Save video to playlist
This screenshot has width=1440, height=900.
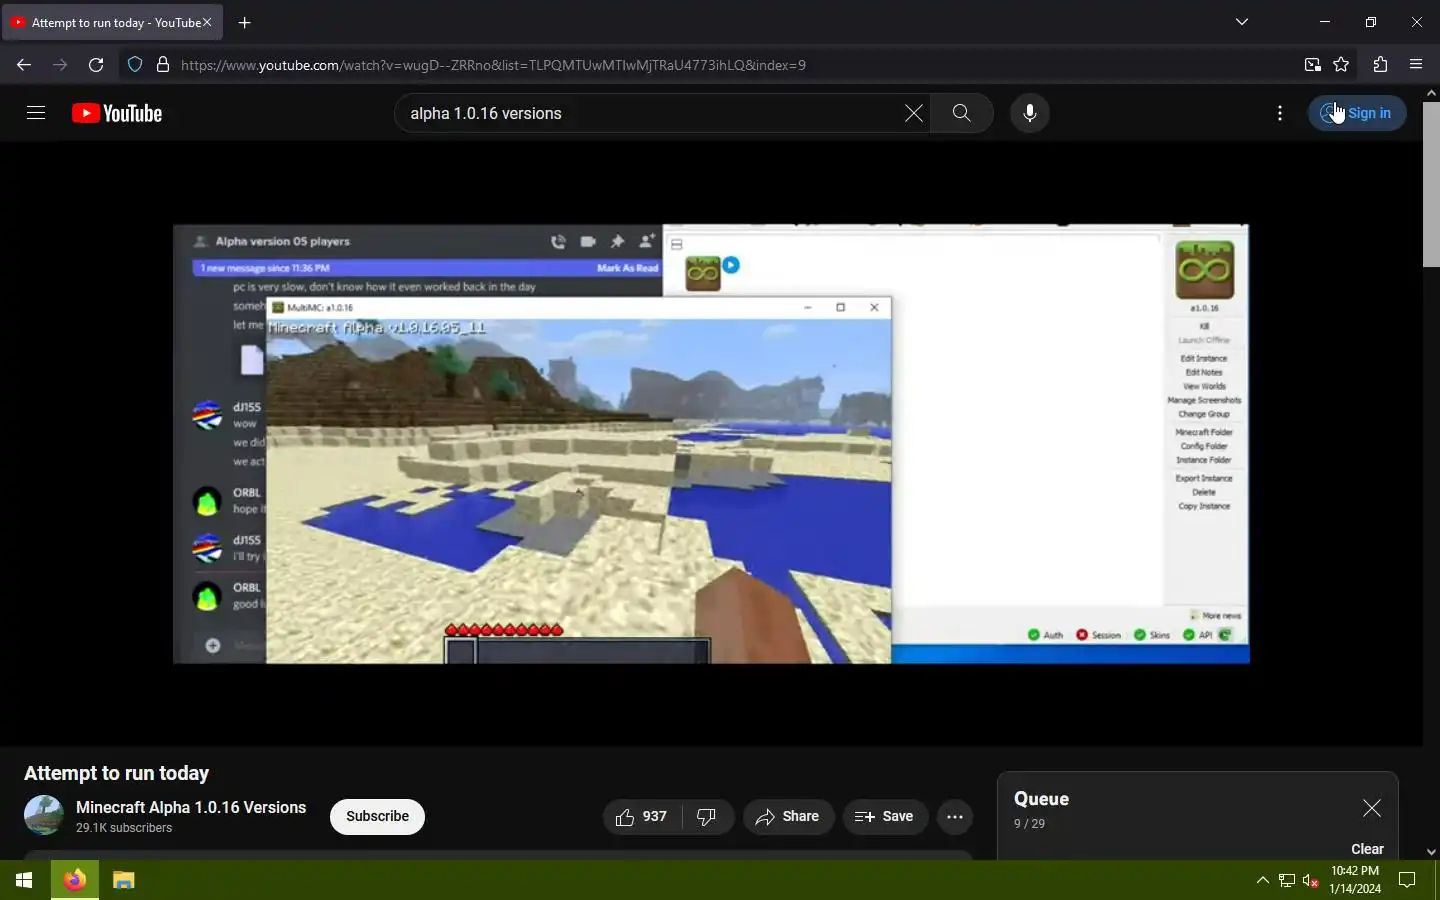tap(885, 817)
